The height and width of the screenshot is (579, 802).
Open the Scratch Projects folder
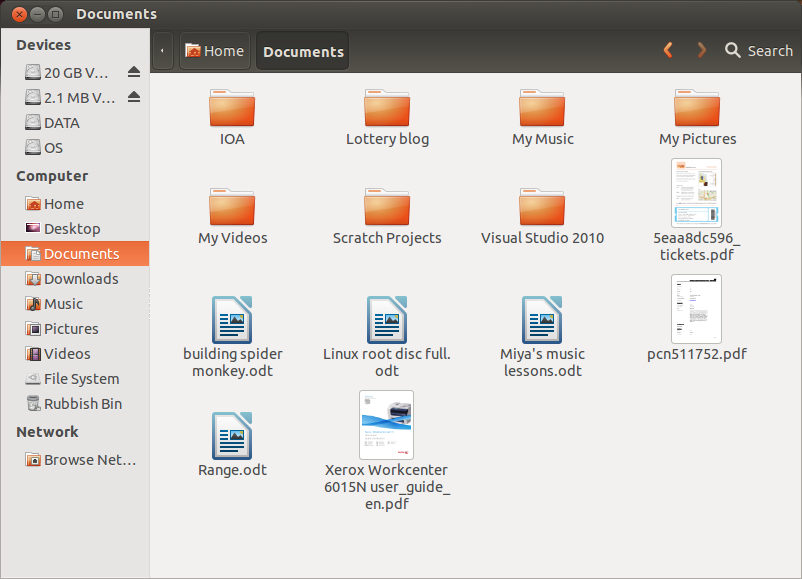(387, 207)
